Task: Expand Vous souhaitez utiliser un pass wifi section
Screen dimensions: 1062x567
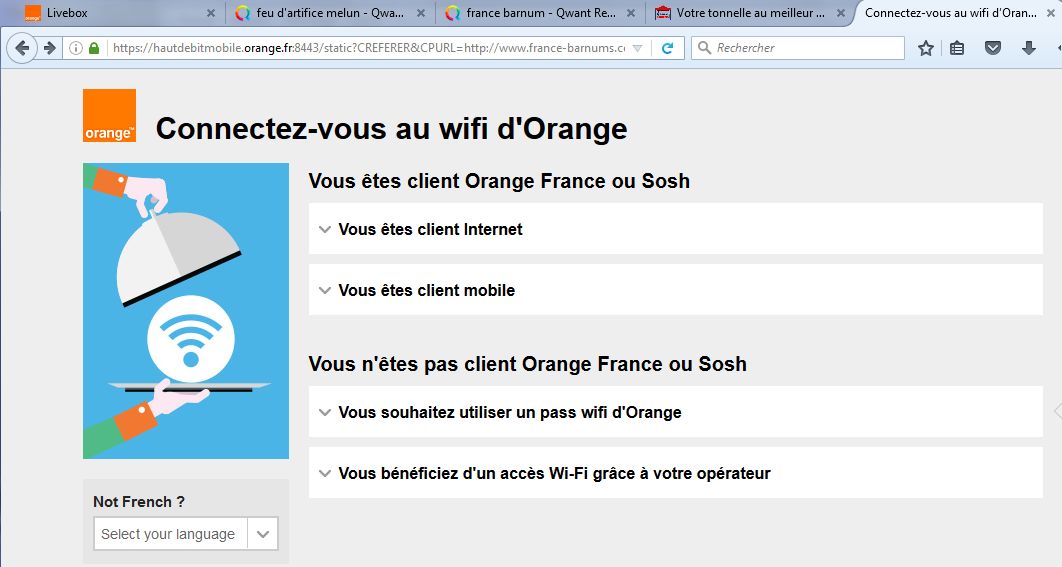Action: pos(675,412)
